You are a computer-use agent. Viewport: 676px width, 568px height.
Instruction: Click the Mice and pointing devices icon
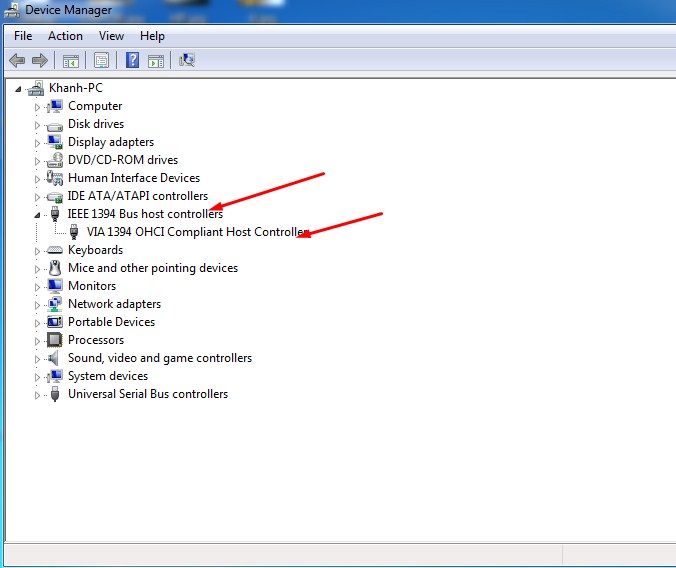click(55, 268)
